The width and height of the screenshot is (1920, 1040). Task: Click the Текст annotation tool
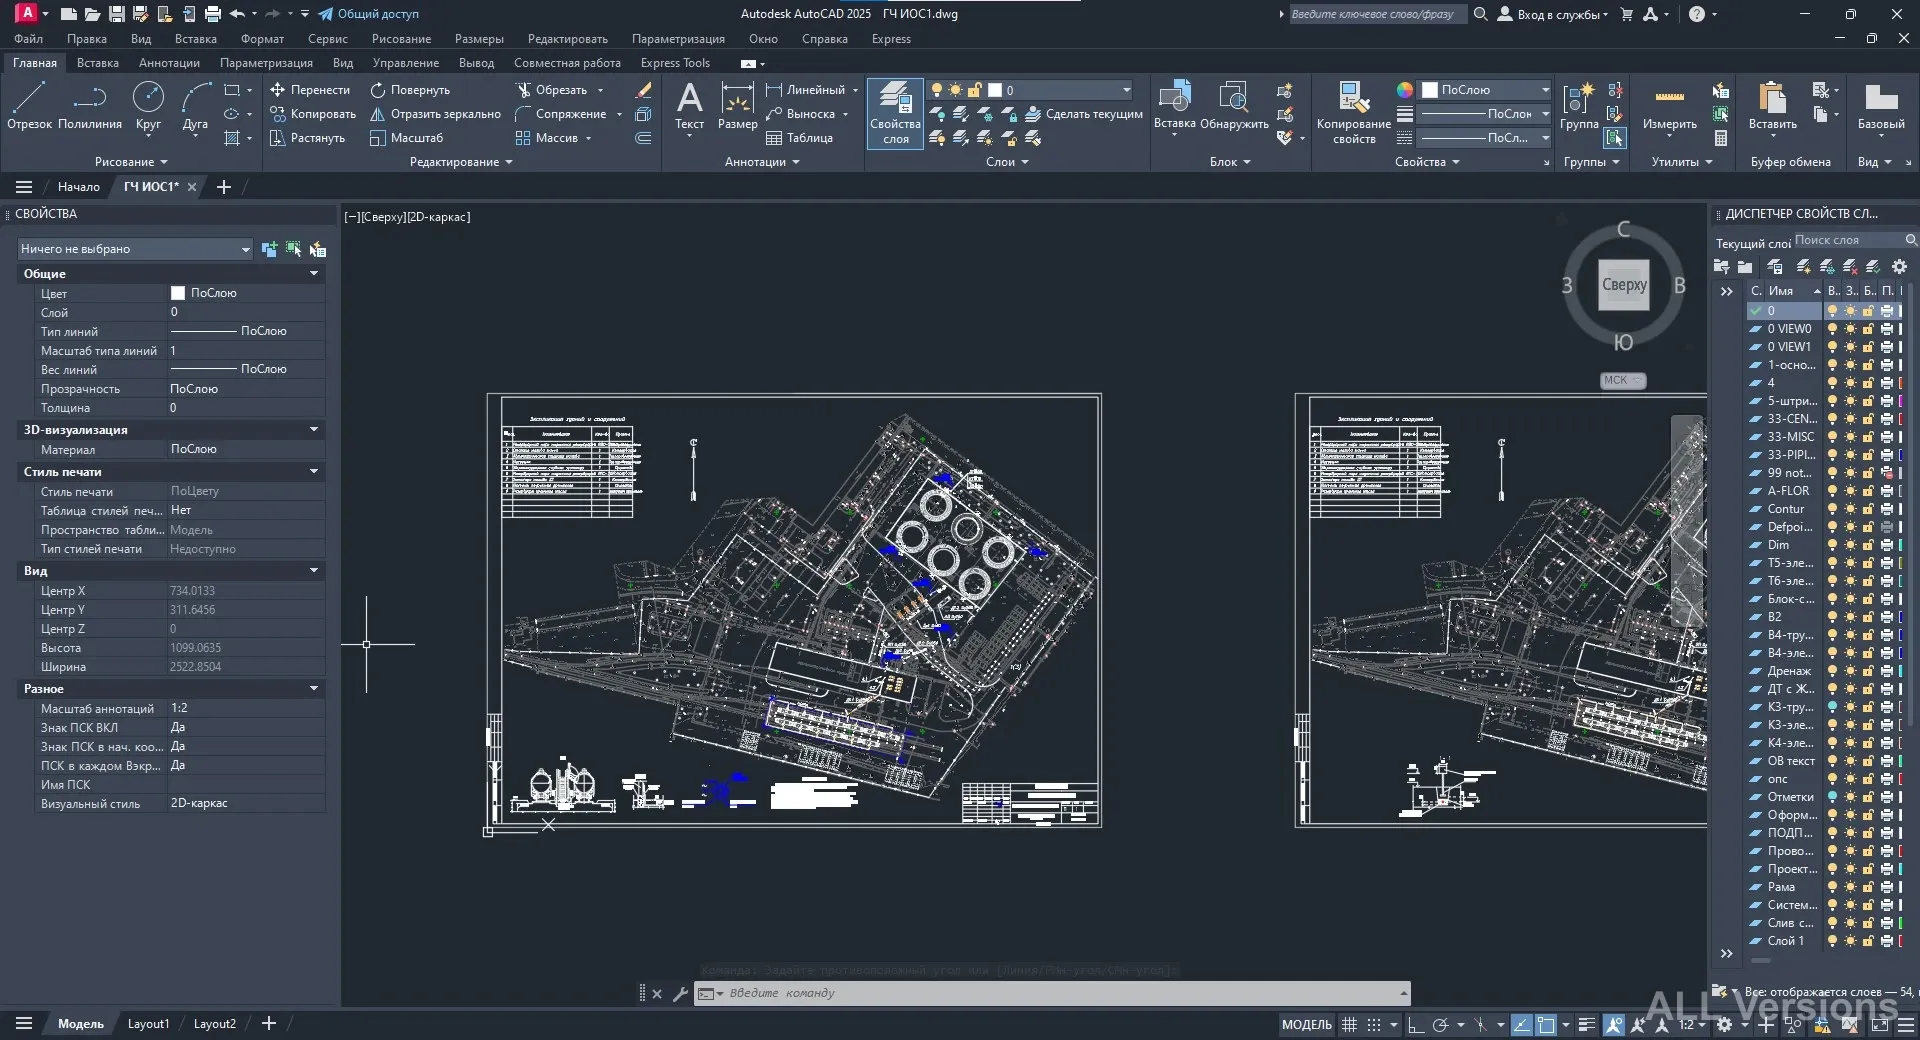coord(689,106)
